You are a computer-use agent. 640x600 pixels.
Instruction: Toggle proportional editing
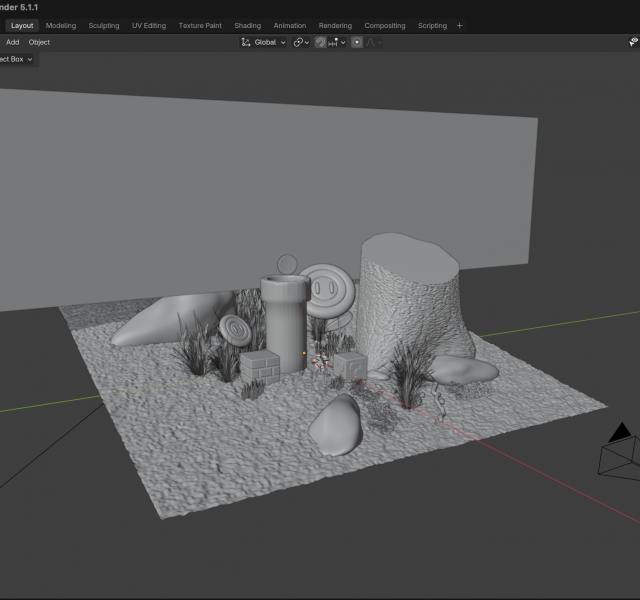point(357,42)
